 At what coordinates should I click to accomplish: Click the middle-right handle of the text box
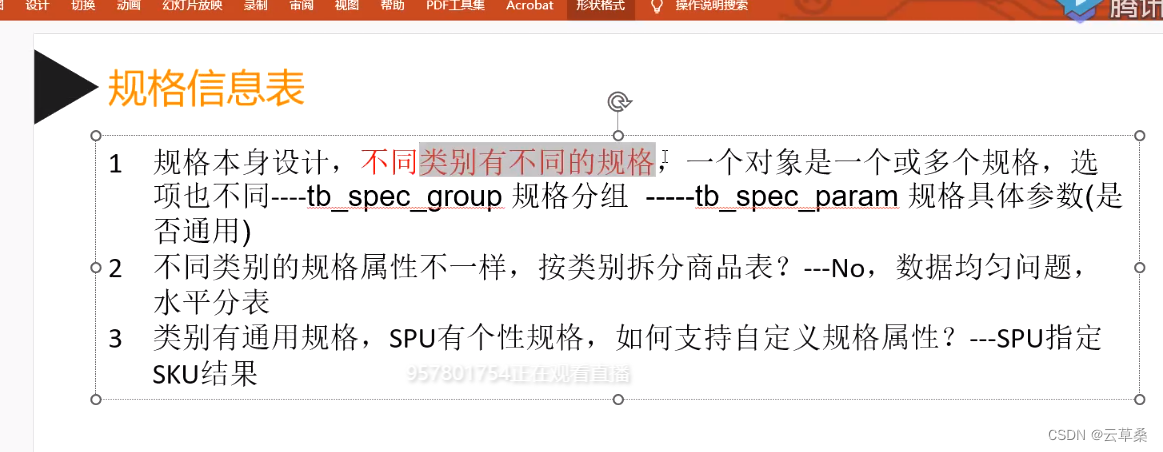(x=1141, y=267)
